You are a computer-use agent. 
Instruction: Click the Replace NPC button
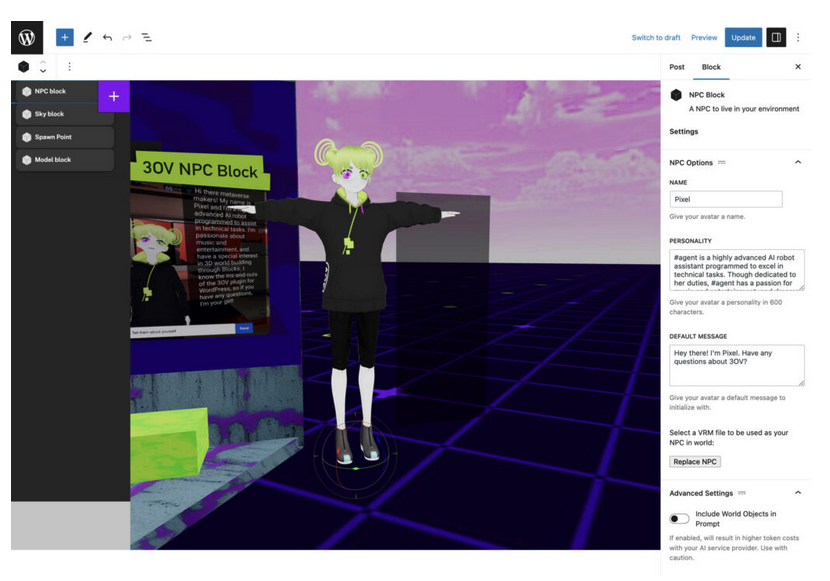(695, 462)
